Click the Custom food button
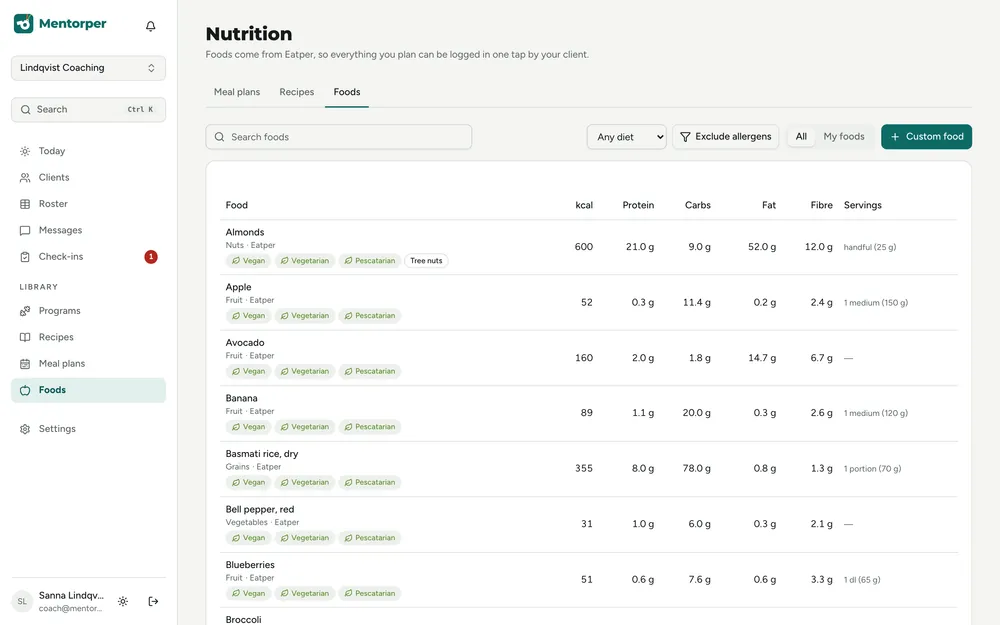Image resolution: width=1000 pixels, height=625 pixels. pos(927,136)
